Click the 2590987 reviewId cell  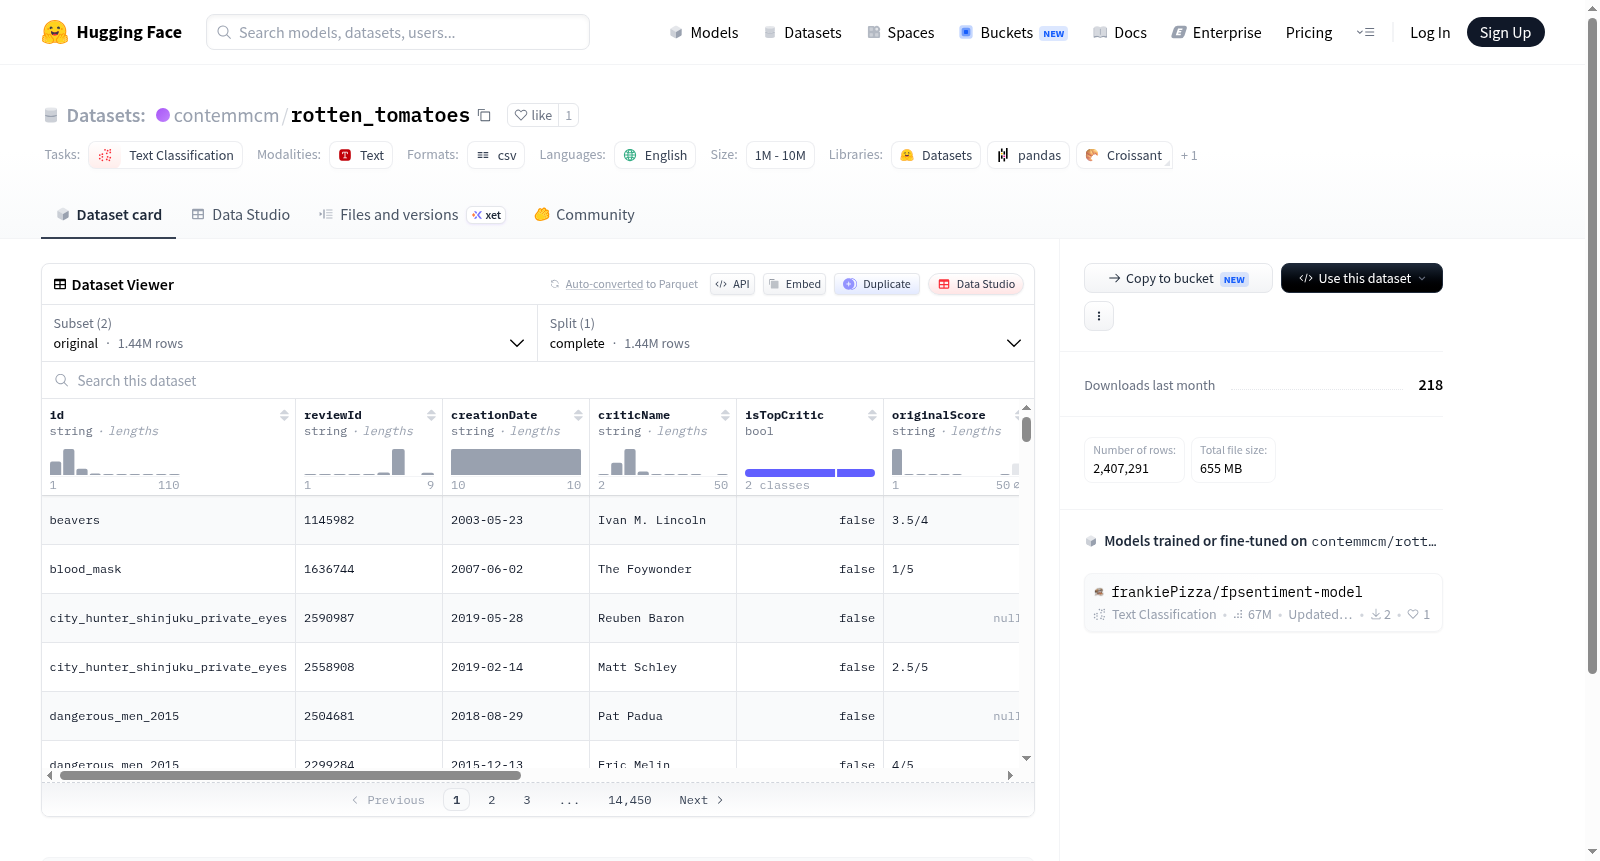(369, 618)
